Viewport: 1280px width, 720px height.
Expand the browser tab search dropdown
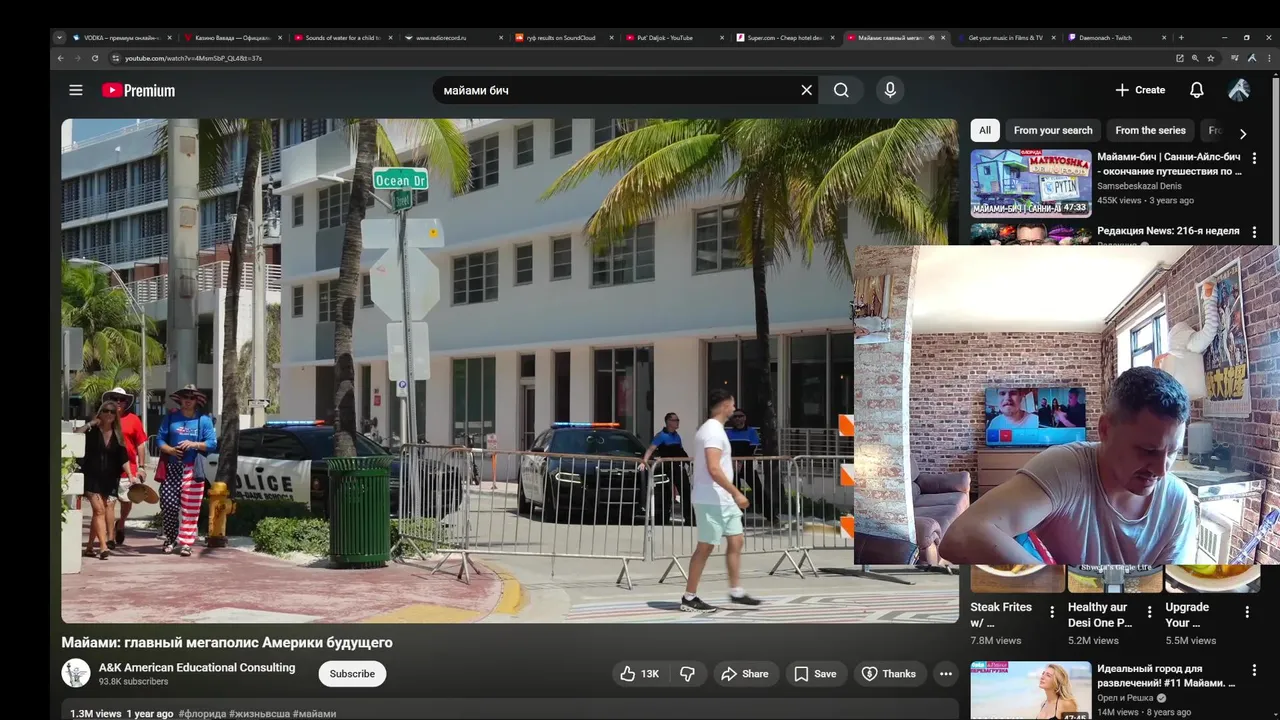pos(59,38)
